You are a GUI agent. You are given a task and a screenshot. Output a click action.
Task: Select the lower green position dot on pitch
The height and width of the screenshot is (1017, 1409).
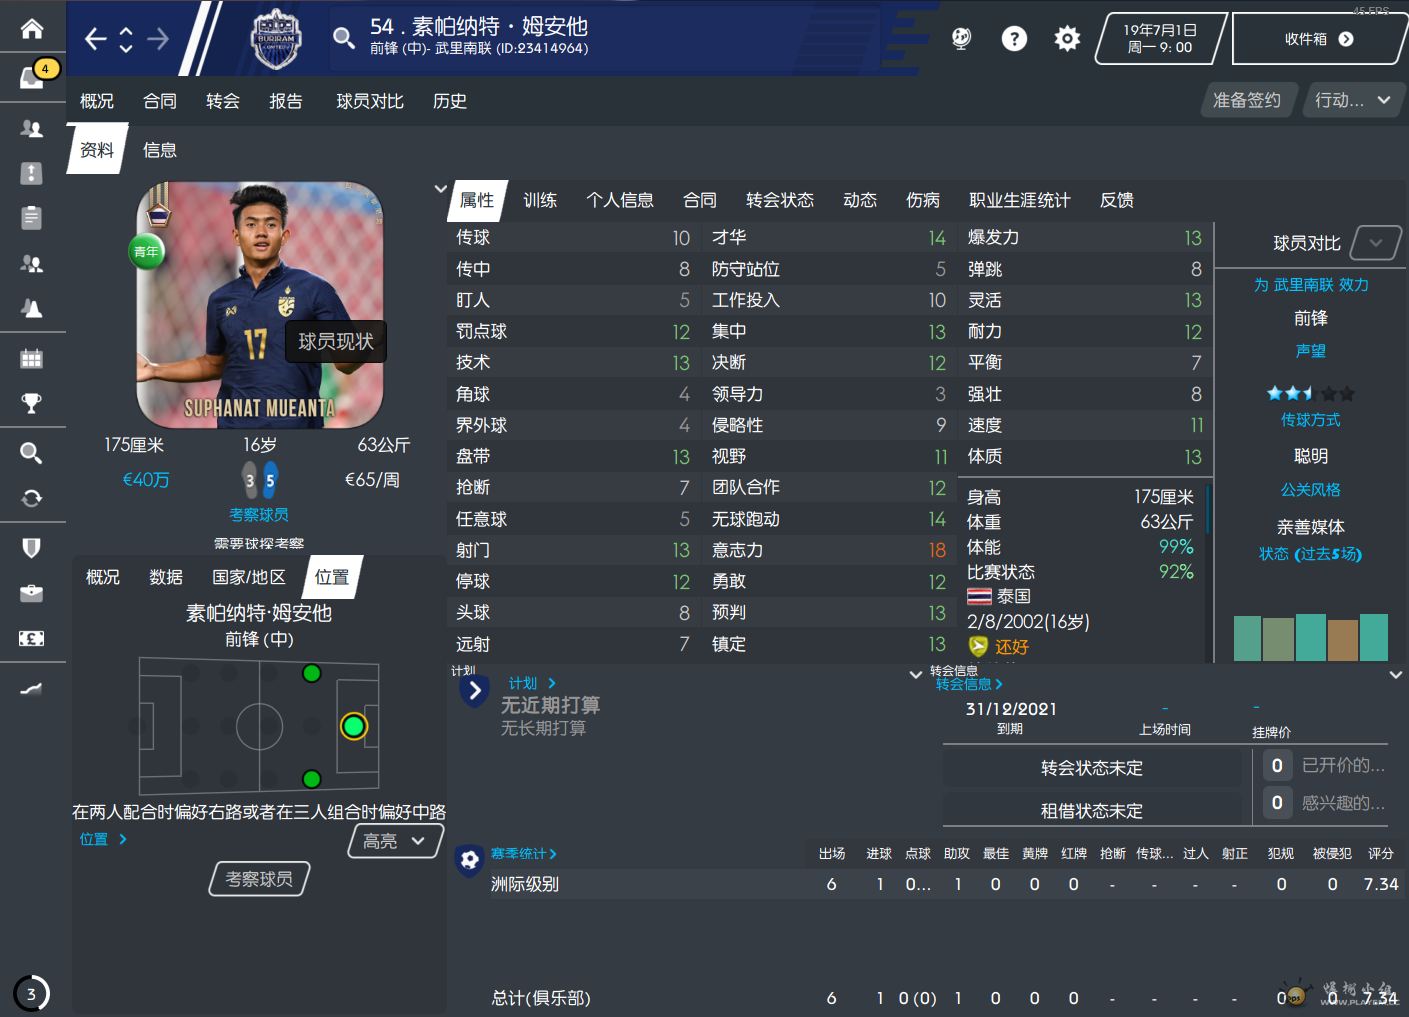(x=312, y=779)
